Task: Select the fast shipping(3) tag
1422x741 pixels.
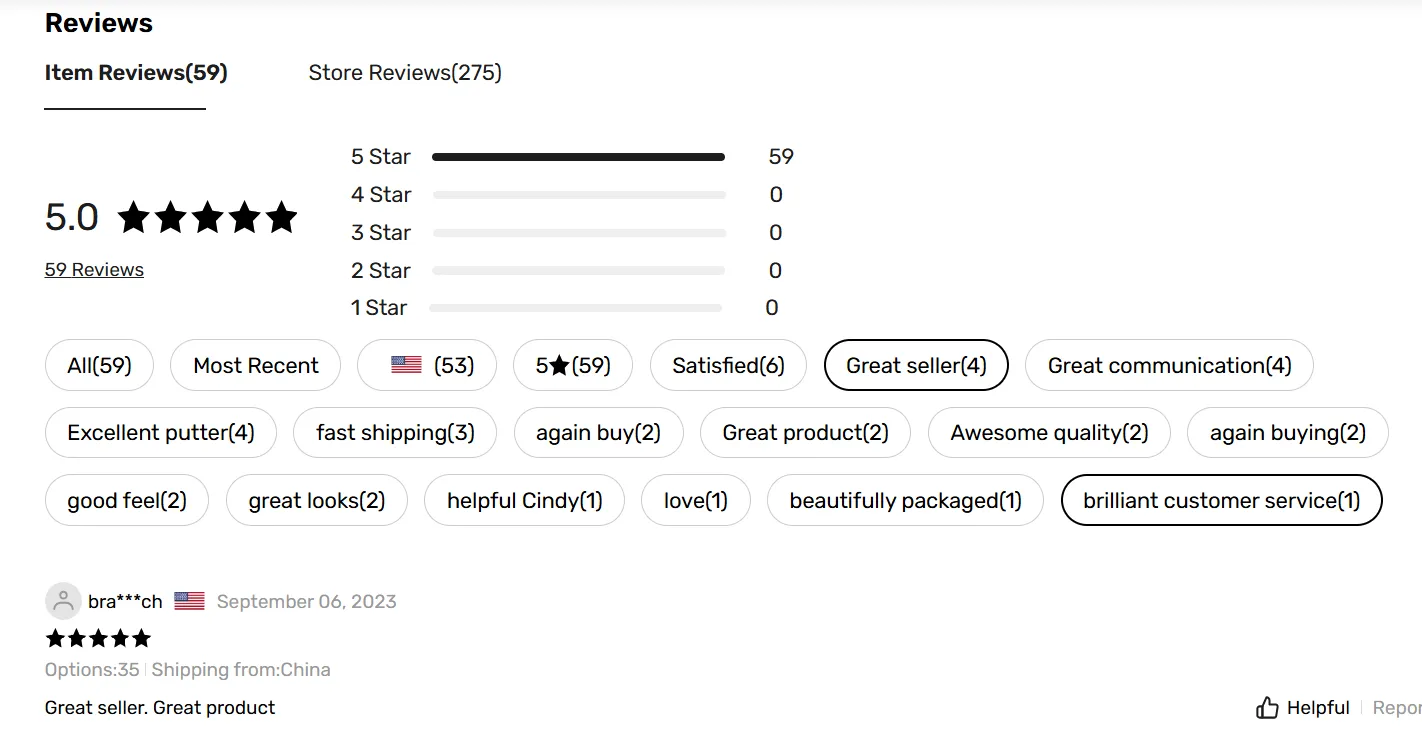Action: point(395,433)
